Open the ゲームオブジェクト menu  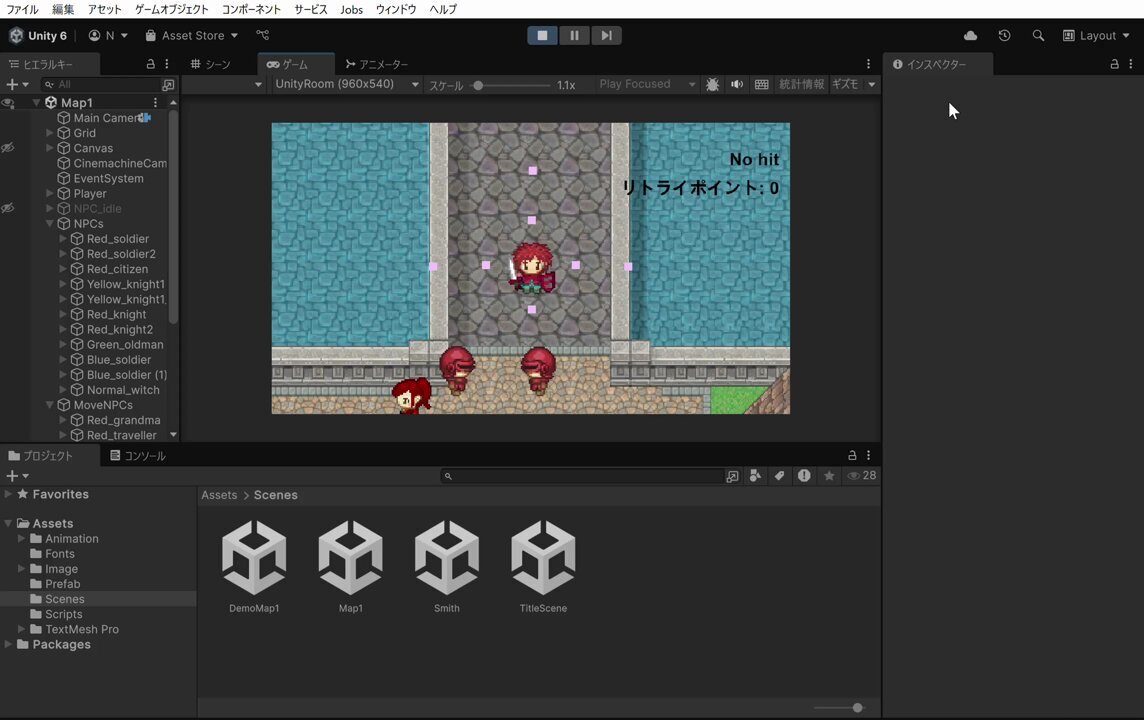(x=171, y=9)
